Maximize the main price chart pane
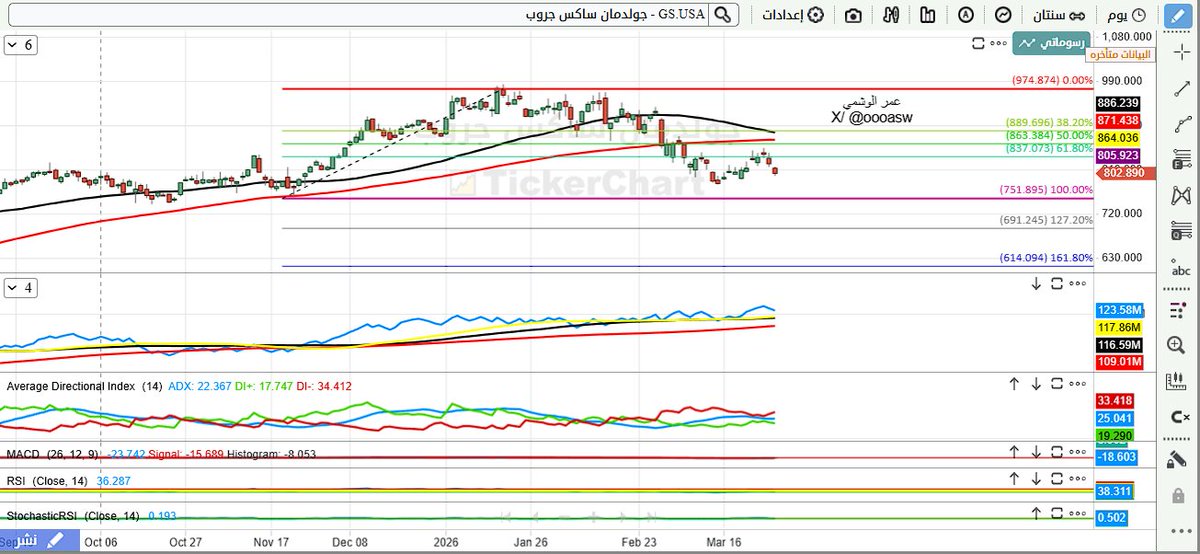This screenshot has width=1200, height=554. click(x=978, y=43)
